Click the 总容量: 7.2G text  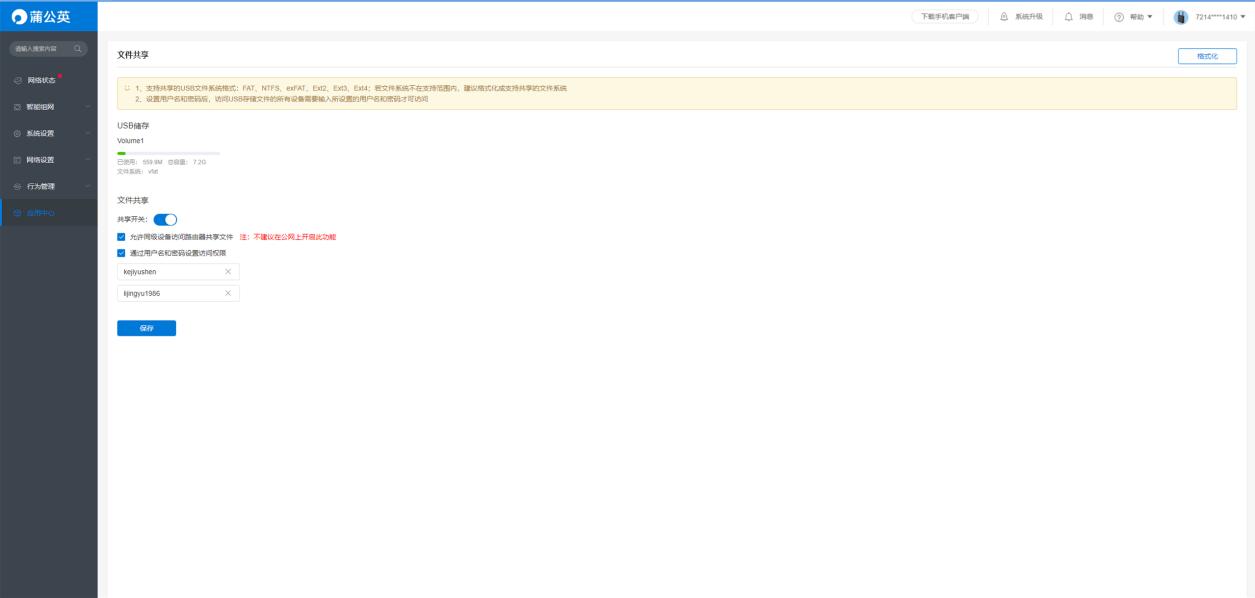187,162
